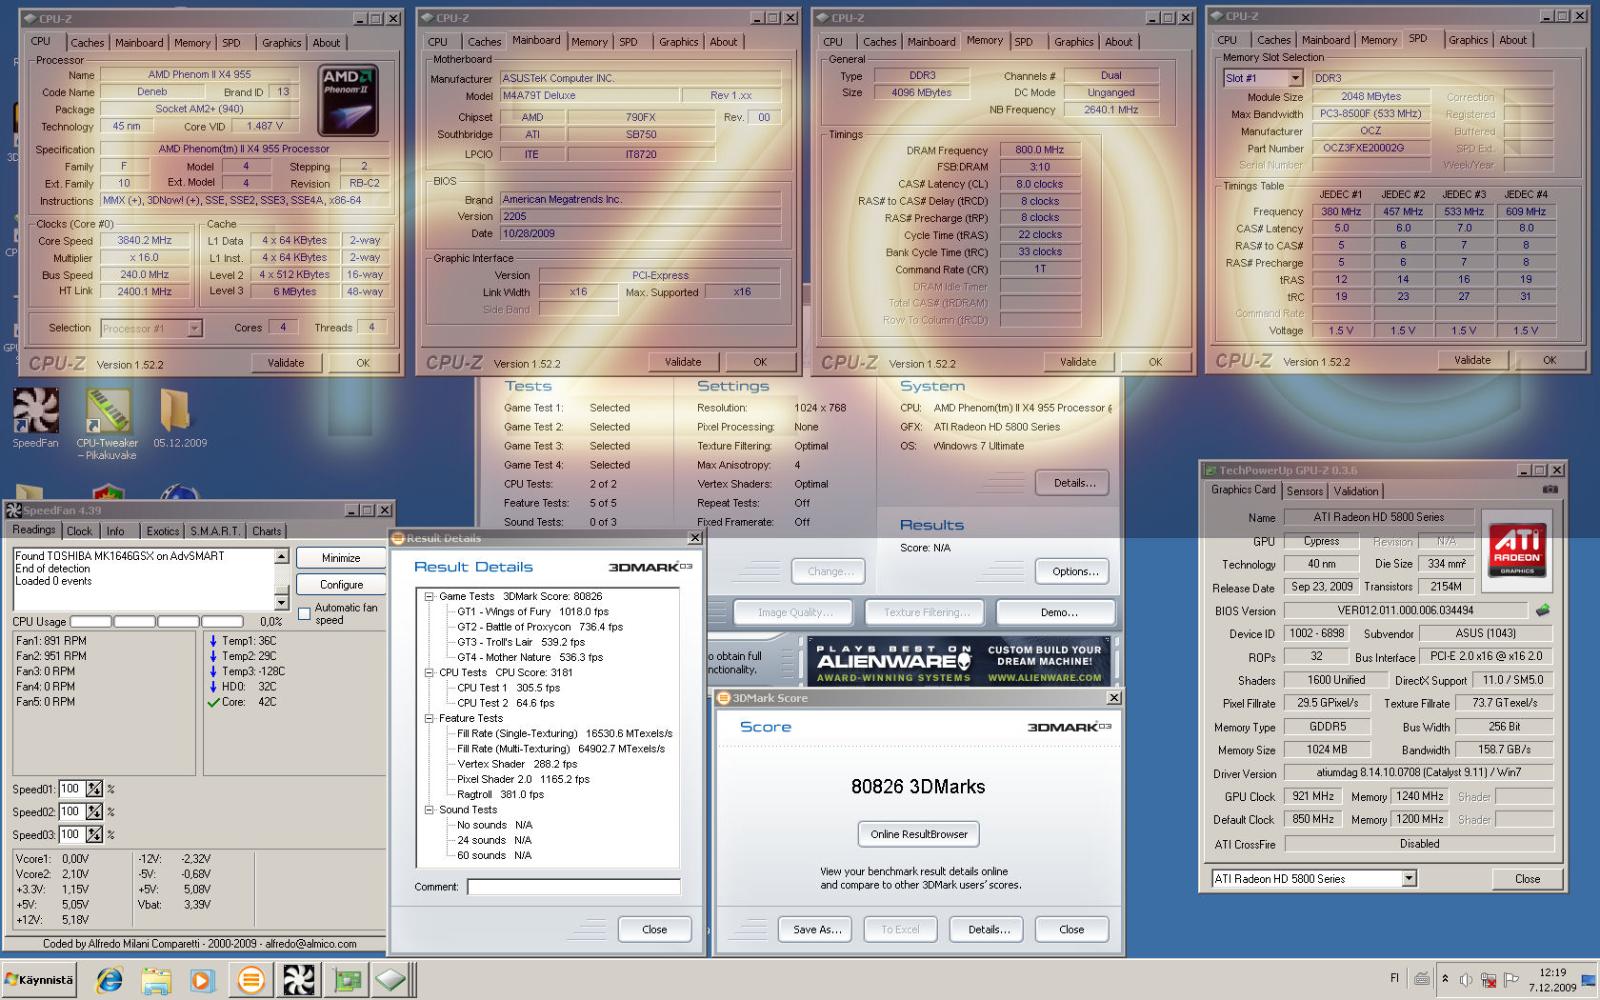This screenshot has height=1000, width=1600.
Task: Click the chip icon at taskbar end
Action: pos(391,980)
